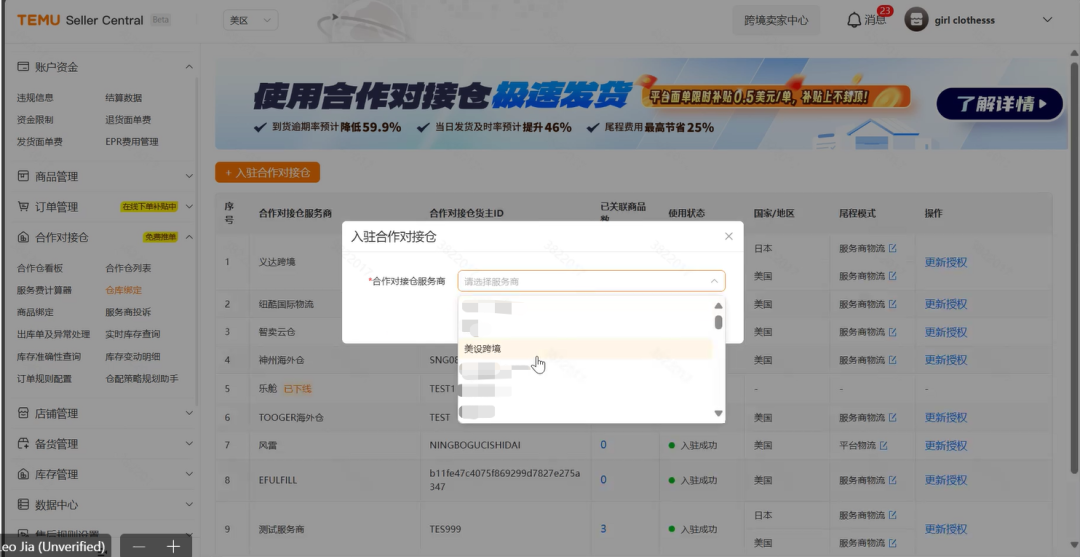Image resolution: width=1080 pixels, height=557 pixels.
Task: Click the 请选择服务商 combo box
Action: (x=591, y=281)
